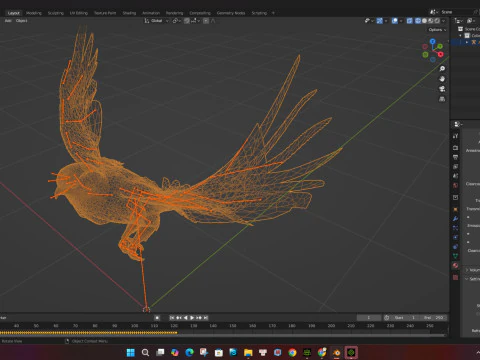Open proportional editing falloff menu
Viewport: 480px width, 360px height.
point(213,21)
